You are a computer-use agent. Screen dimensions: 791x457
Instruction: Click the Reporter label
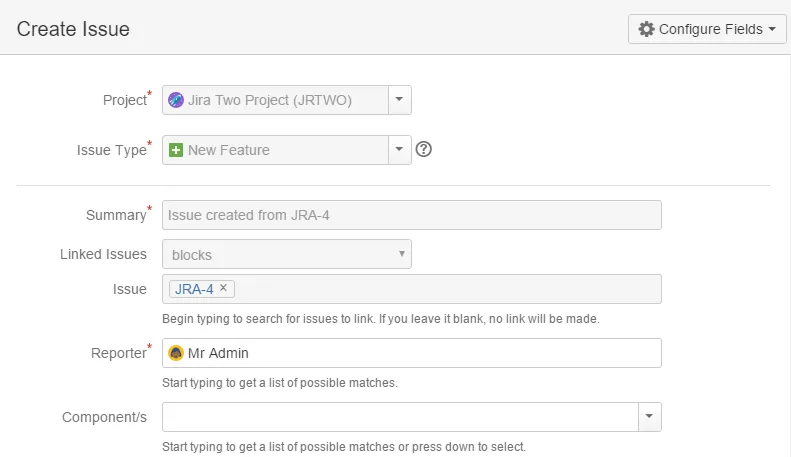[x=119, y=353]
